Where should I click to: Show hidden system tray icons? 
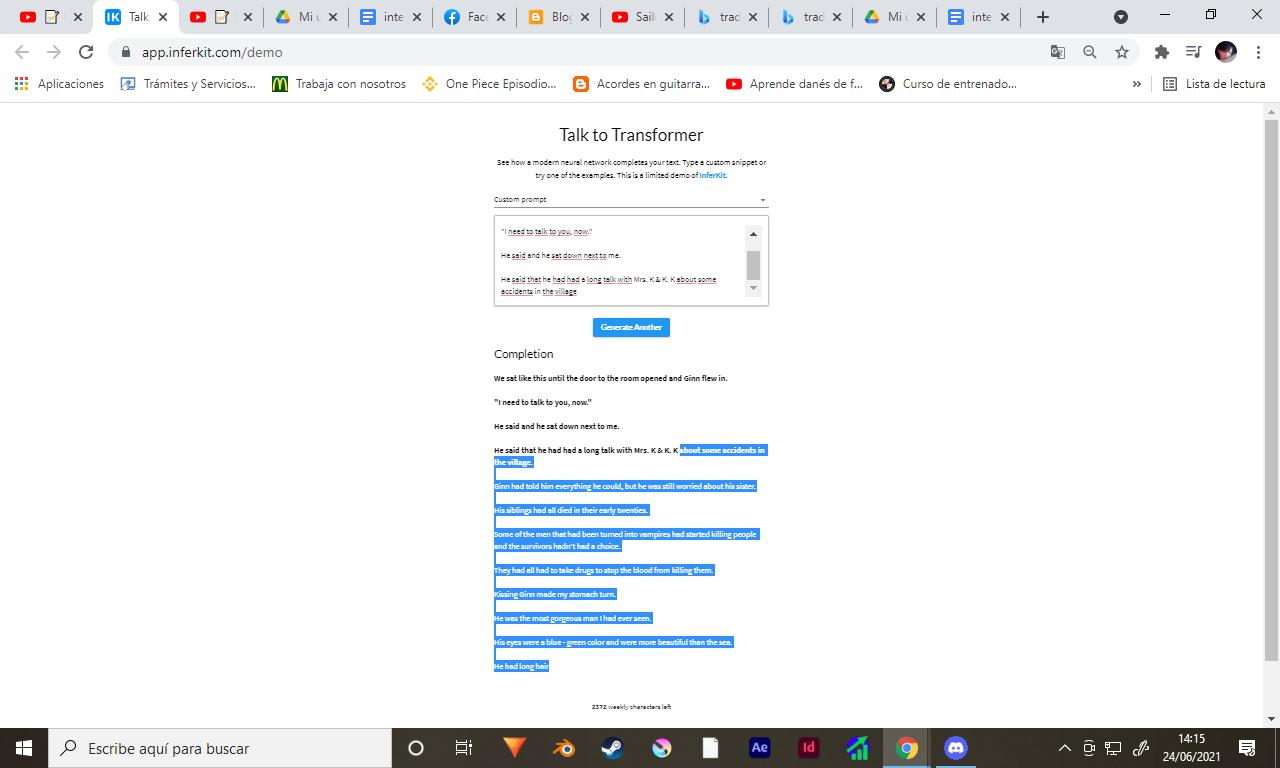pyautogui.click(x=1065, y=748)
